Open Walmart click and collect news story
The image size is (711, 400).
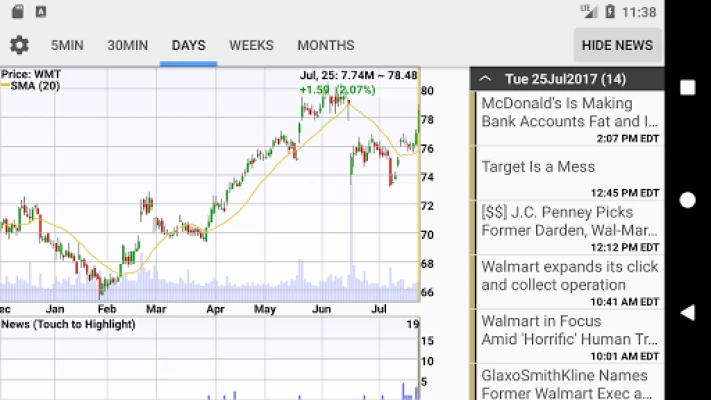coord(569,282)
